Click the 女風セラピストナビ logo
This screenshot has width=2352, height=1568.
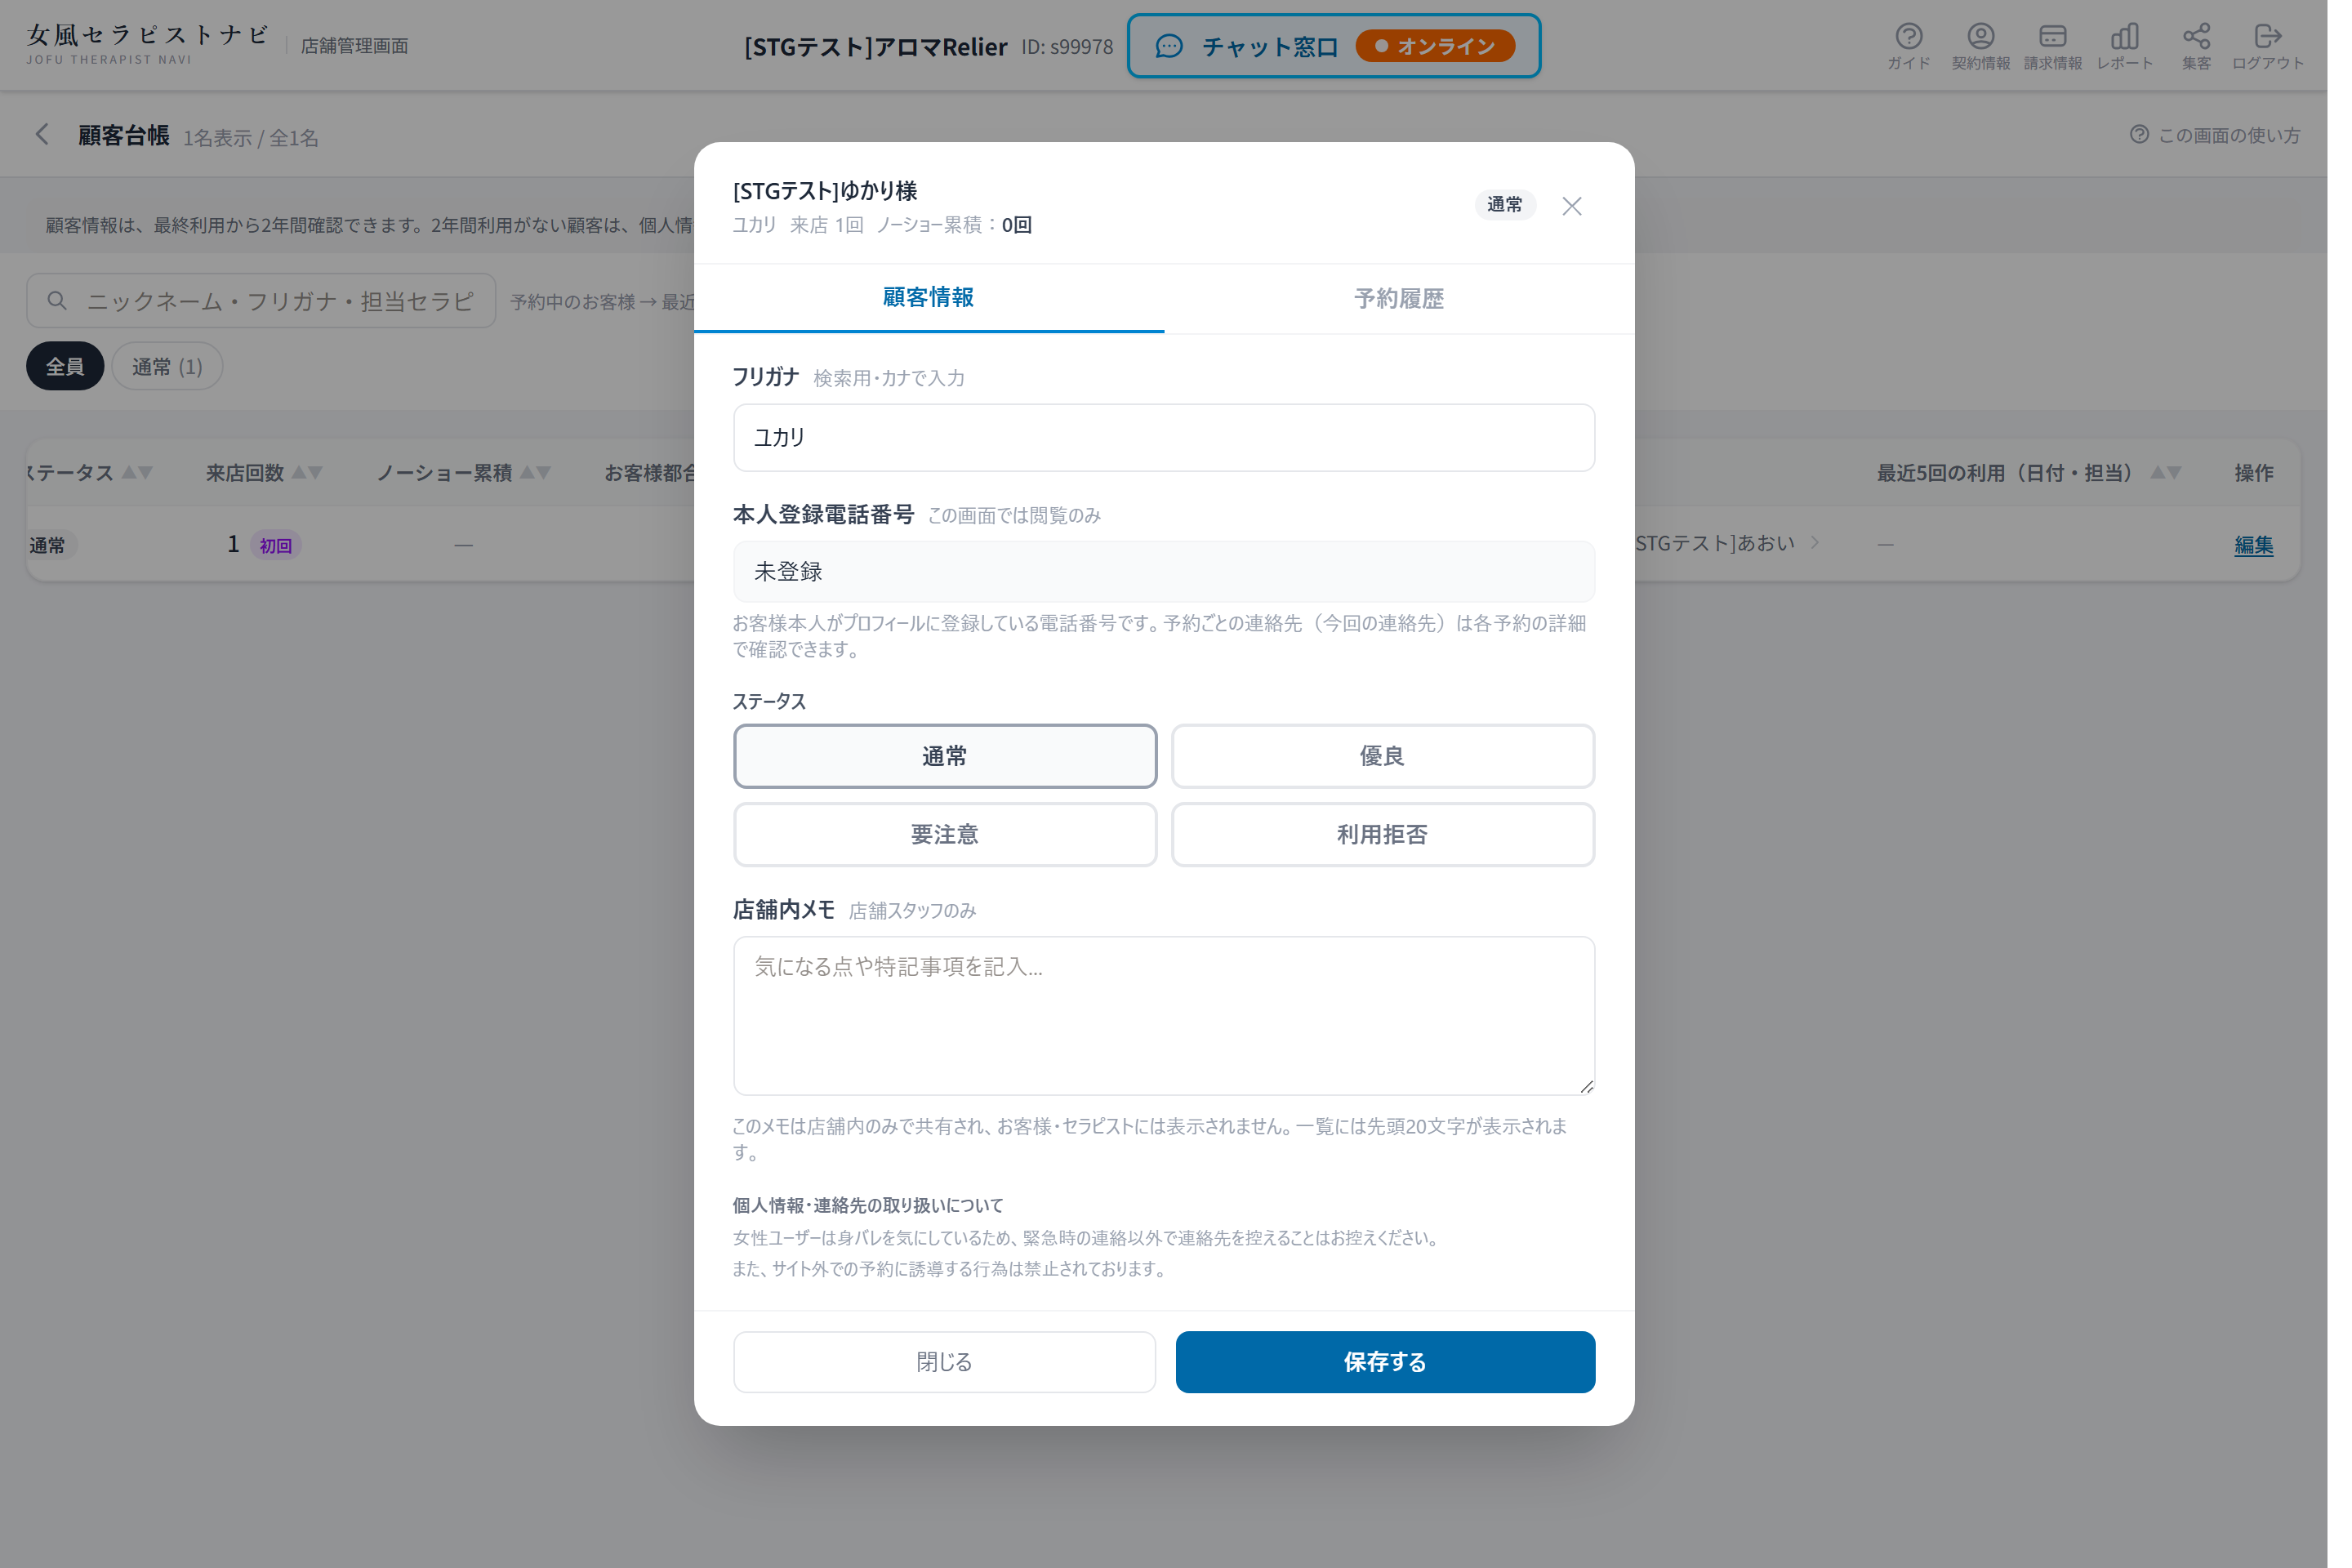(x=148, y=44)
